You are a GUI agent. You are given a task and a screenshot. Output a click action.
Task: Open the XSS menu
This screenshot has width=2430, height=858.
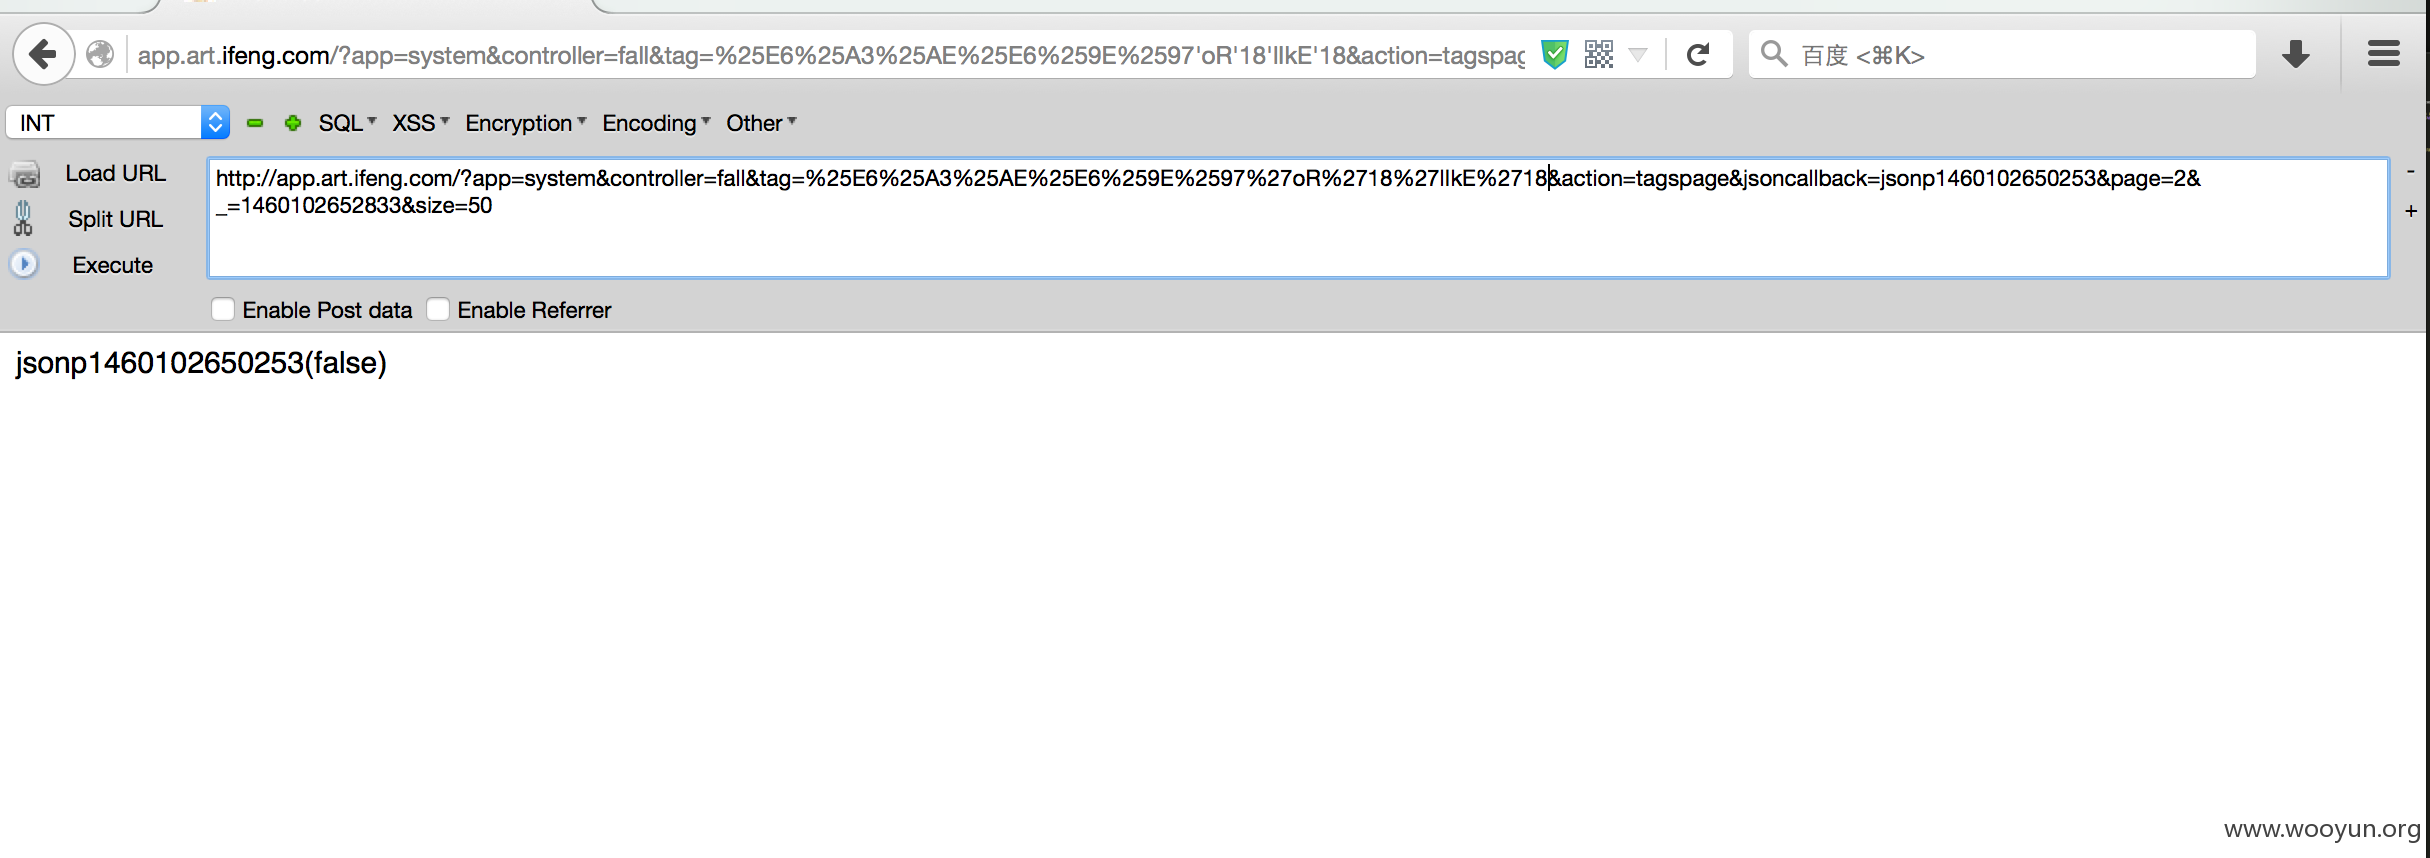click(420, 123)
